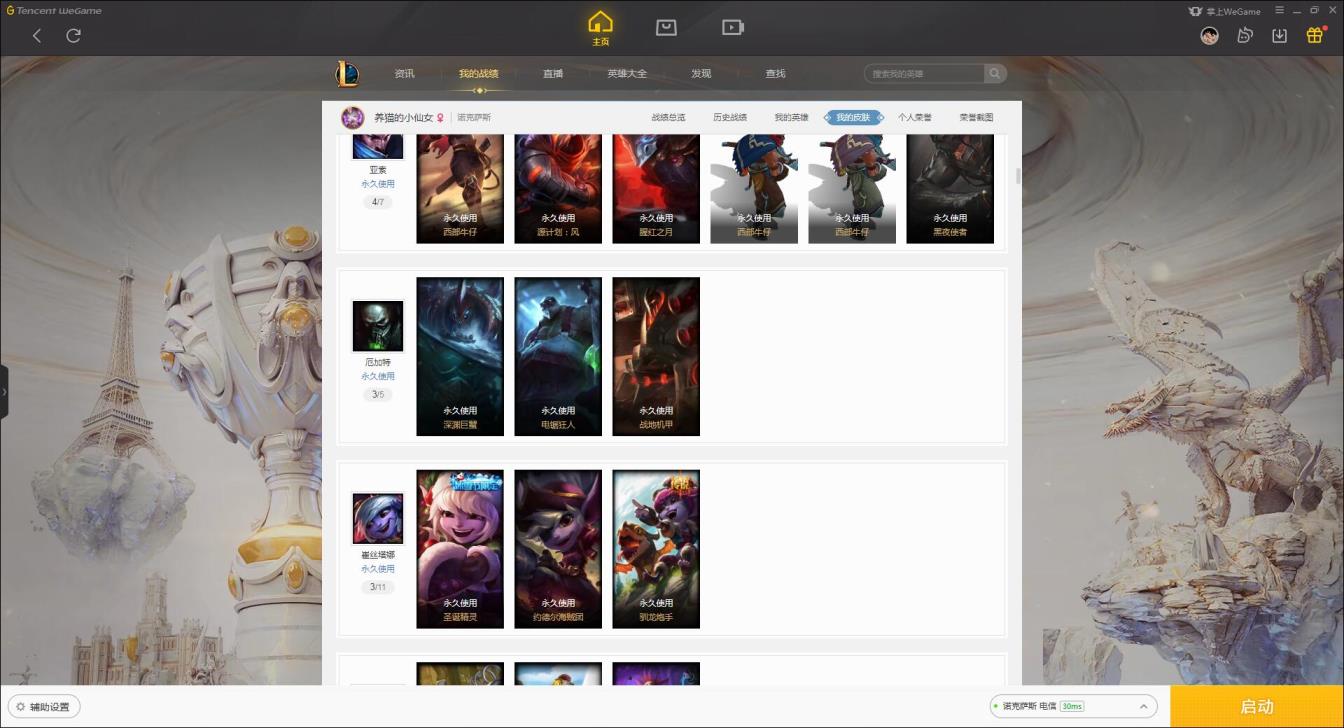The width and height of the screenshot is (1344, 728).
Task: Open the 黑夜使者 skin card
Action: (x=950, y=189)
